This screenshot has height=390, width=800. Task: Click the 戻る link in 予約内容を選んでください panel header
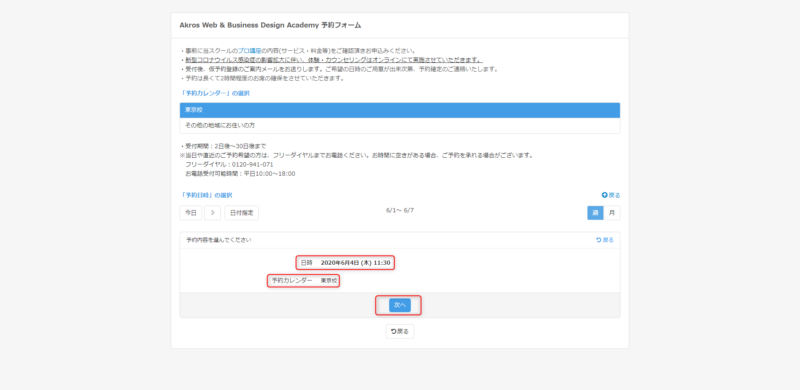[x=605, y=240]
